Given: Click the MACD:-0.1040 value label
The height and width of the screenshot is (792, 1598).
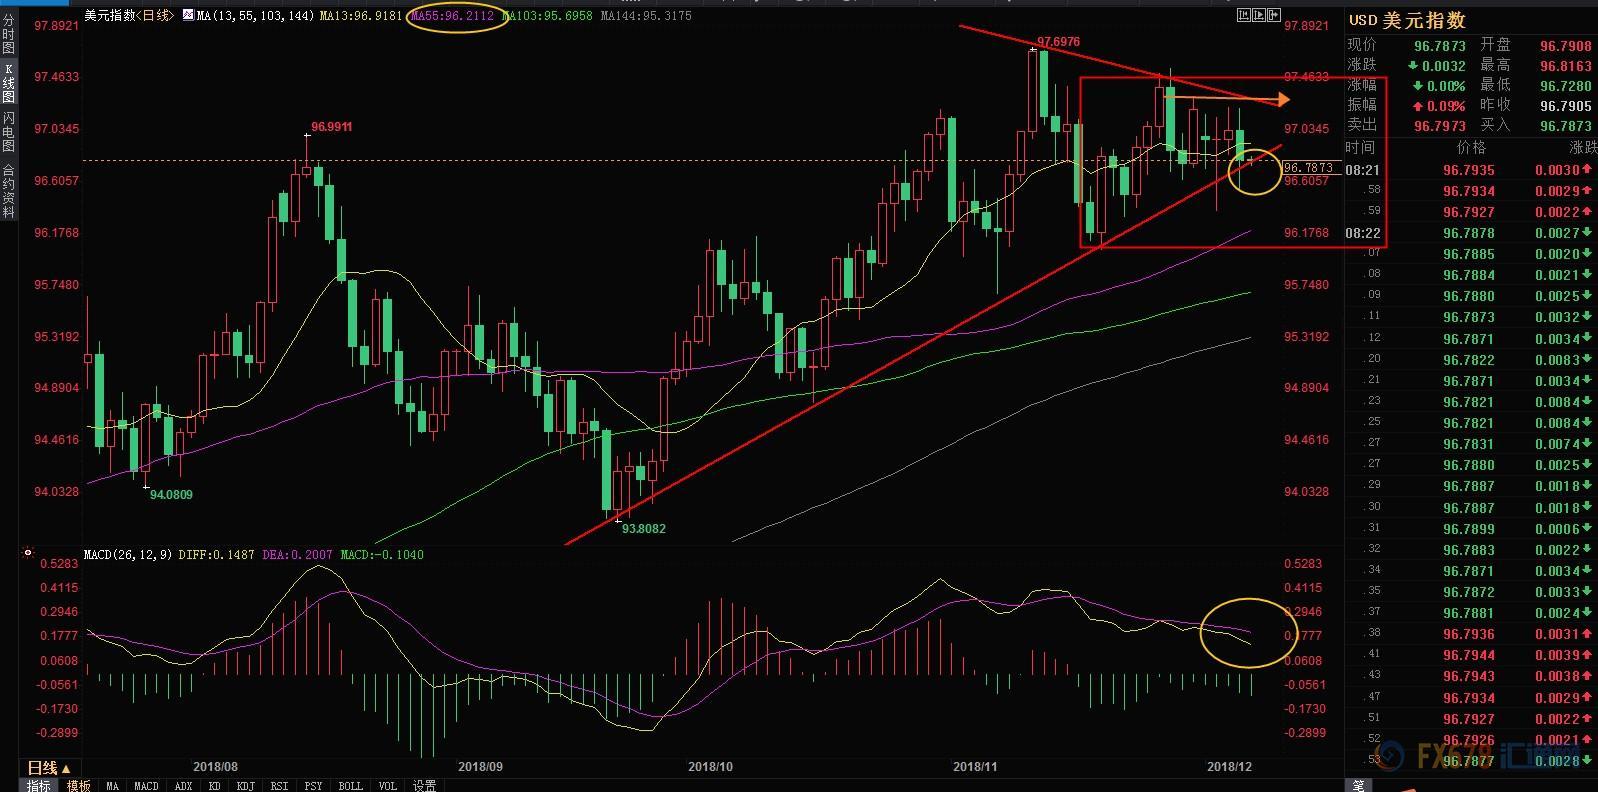Looking at the screenshot, I should click(x=382, y=554).
